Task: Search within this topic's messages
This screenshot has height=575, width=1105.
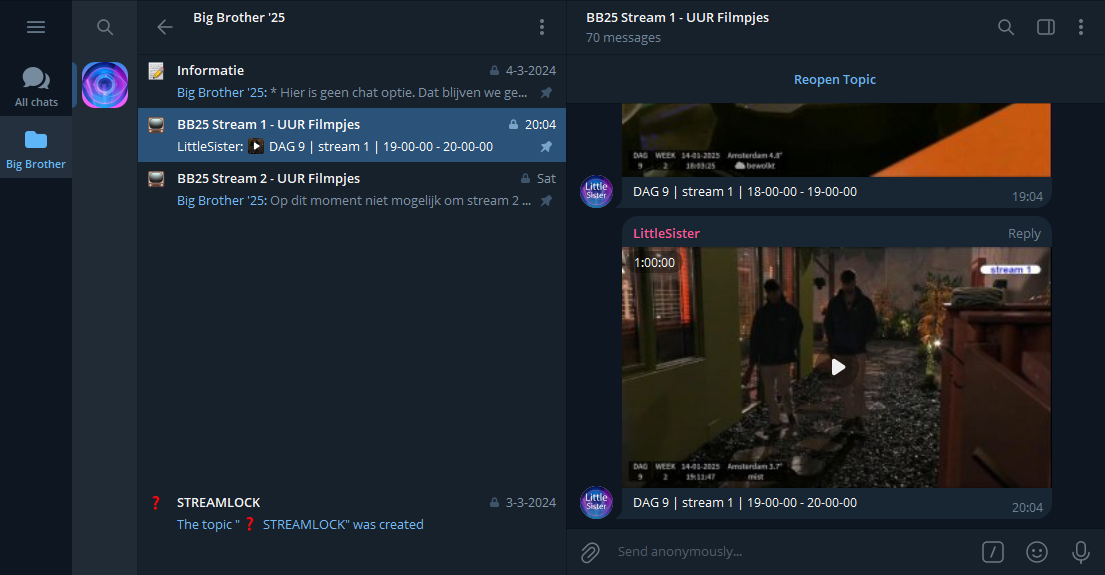Action: [1006, 27]
